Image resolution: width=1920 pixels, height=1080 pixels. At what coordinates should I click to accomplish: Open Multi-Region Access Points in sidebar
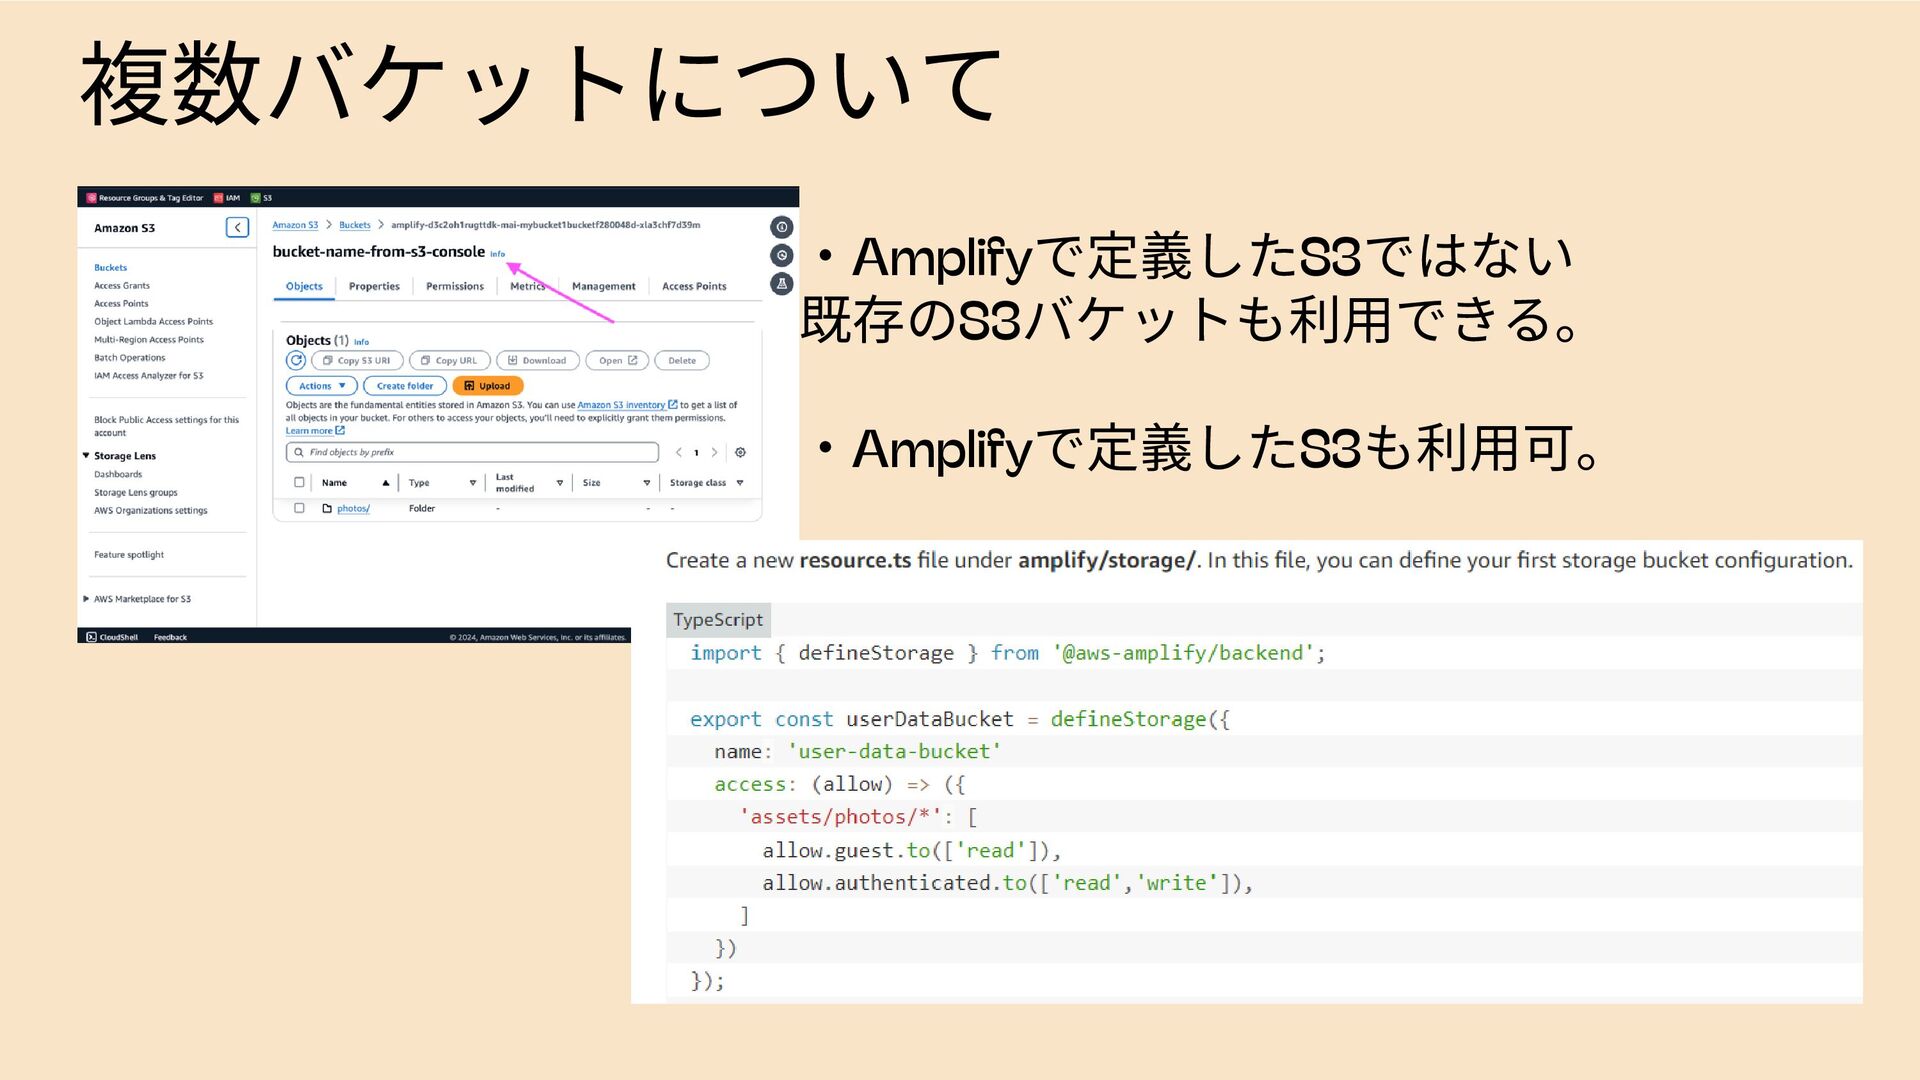149,339
